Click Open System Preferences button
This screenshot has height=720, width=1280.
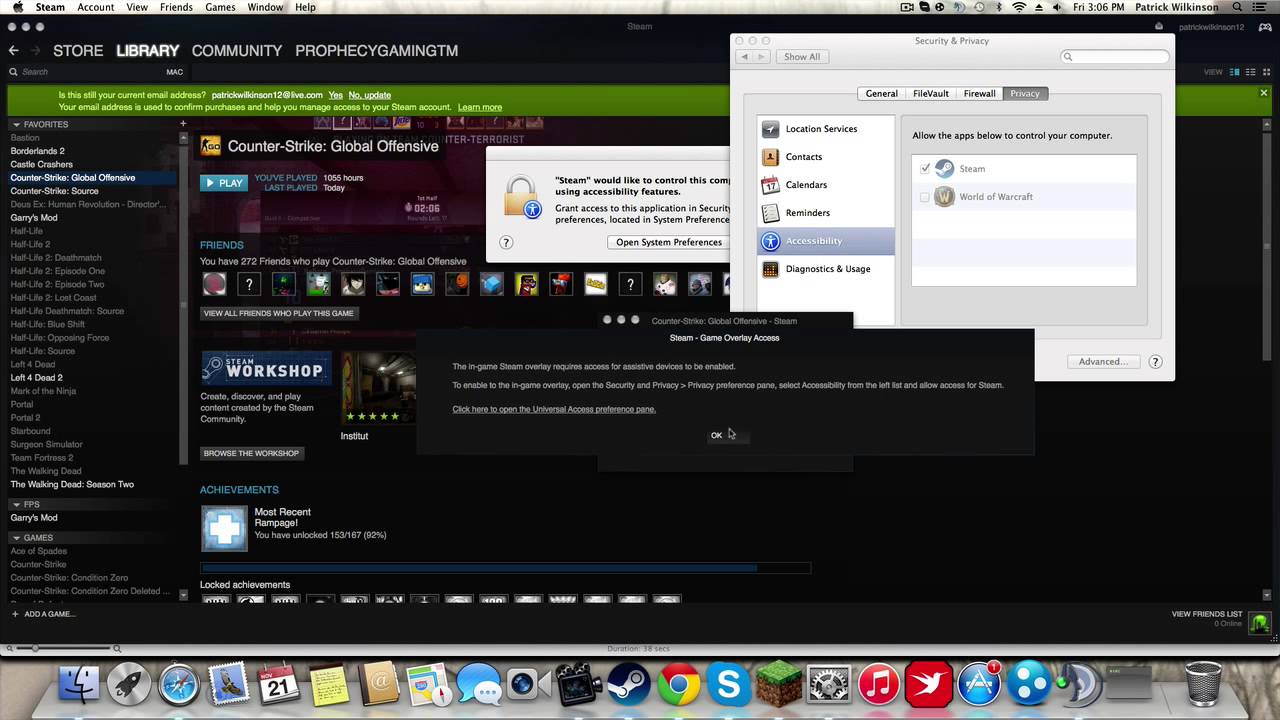(668, 242)
